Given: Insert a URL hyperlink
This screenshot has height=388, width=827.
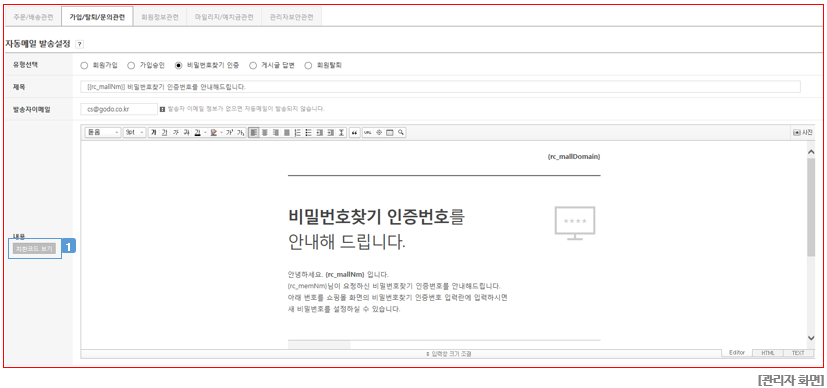Looking at the screenshot, I should [x=368, y=133].
